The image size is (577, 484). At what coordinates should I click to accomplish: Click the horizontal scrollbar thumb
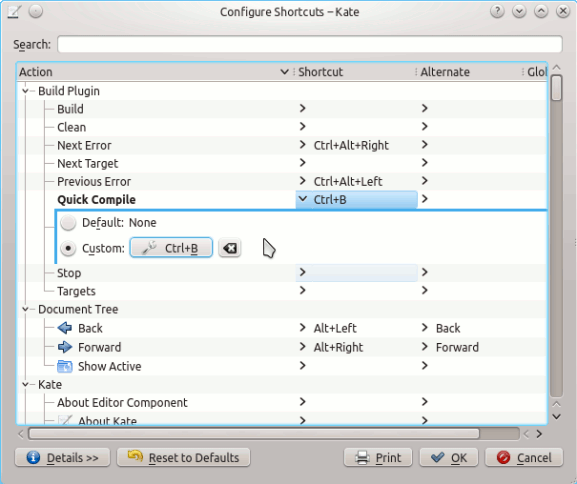pos(254,434)
